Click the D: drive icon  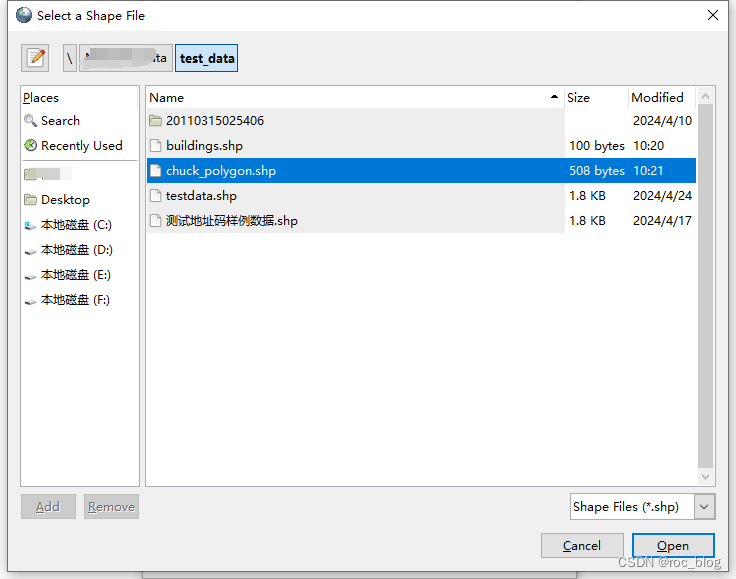31,251
